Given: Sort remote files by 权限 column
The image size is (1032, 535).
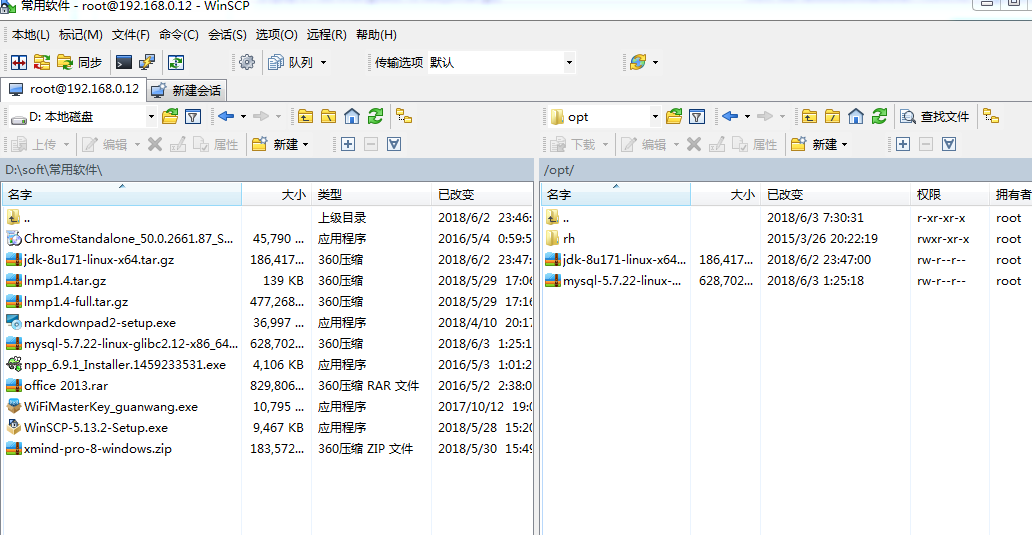Looking at the screenshot, I should [x=950, y=195].
